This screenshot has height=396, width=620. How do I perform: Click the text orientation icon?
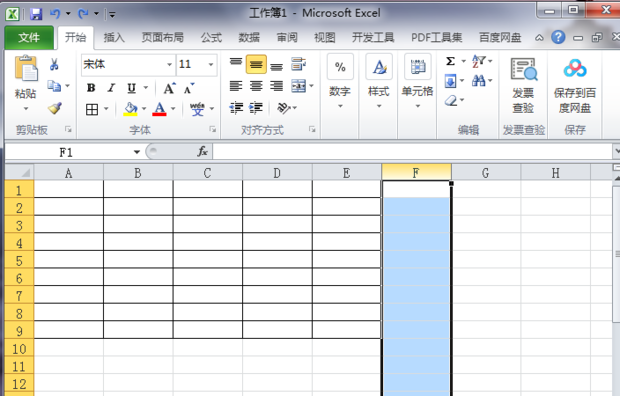tap(284, 108)
